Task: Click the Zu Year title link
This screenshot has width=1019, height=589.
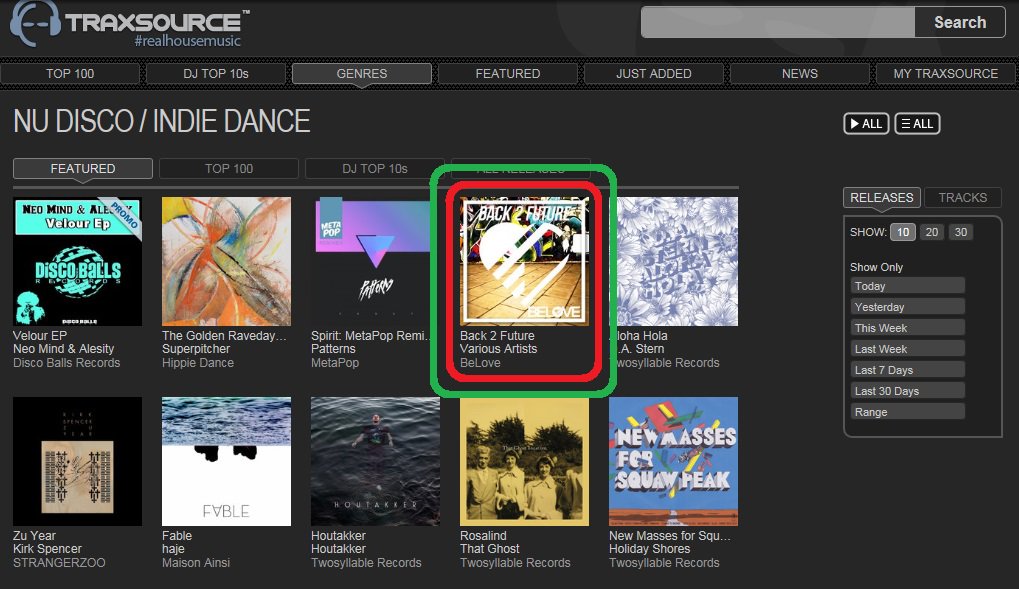Action: point(34,536)
